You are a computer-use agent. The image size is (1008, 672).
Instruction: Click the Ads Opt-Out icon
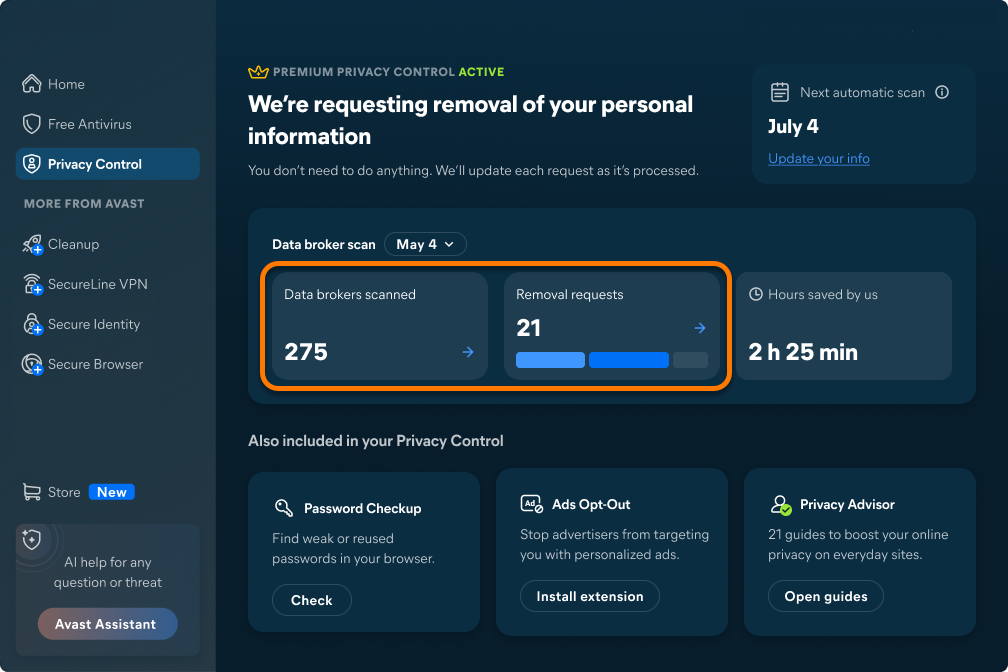coord(532,504)
